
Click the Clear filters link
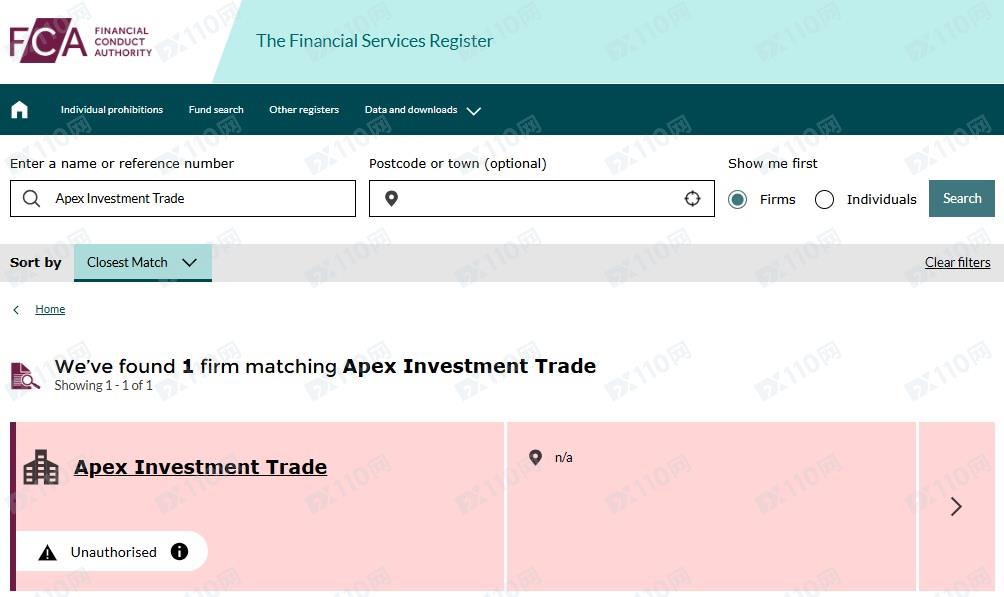click(957, 262)
